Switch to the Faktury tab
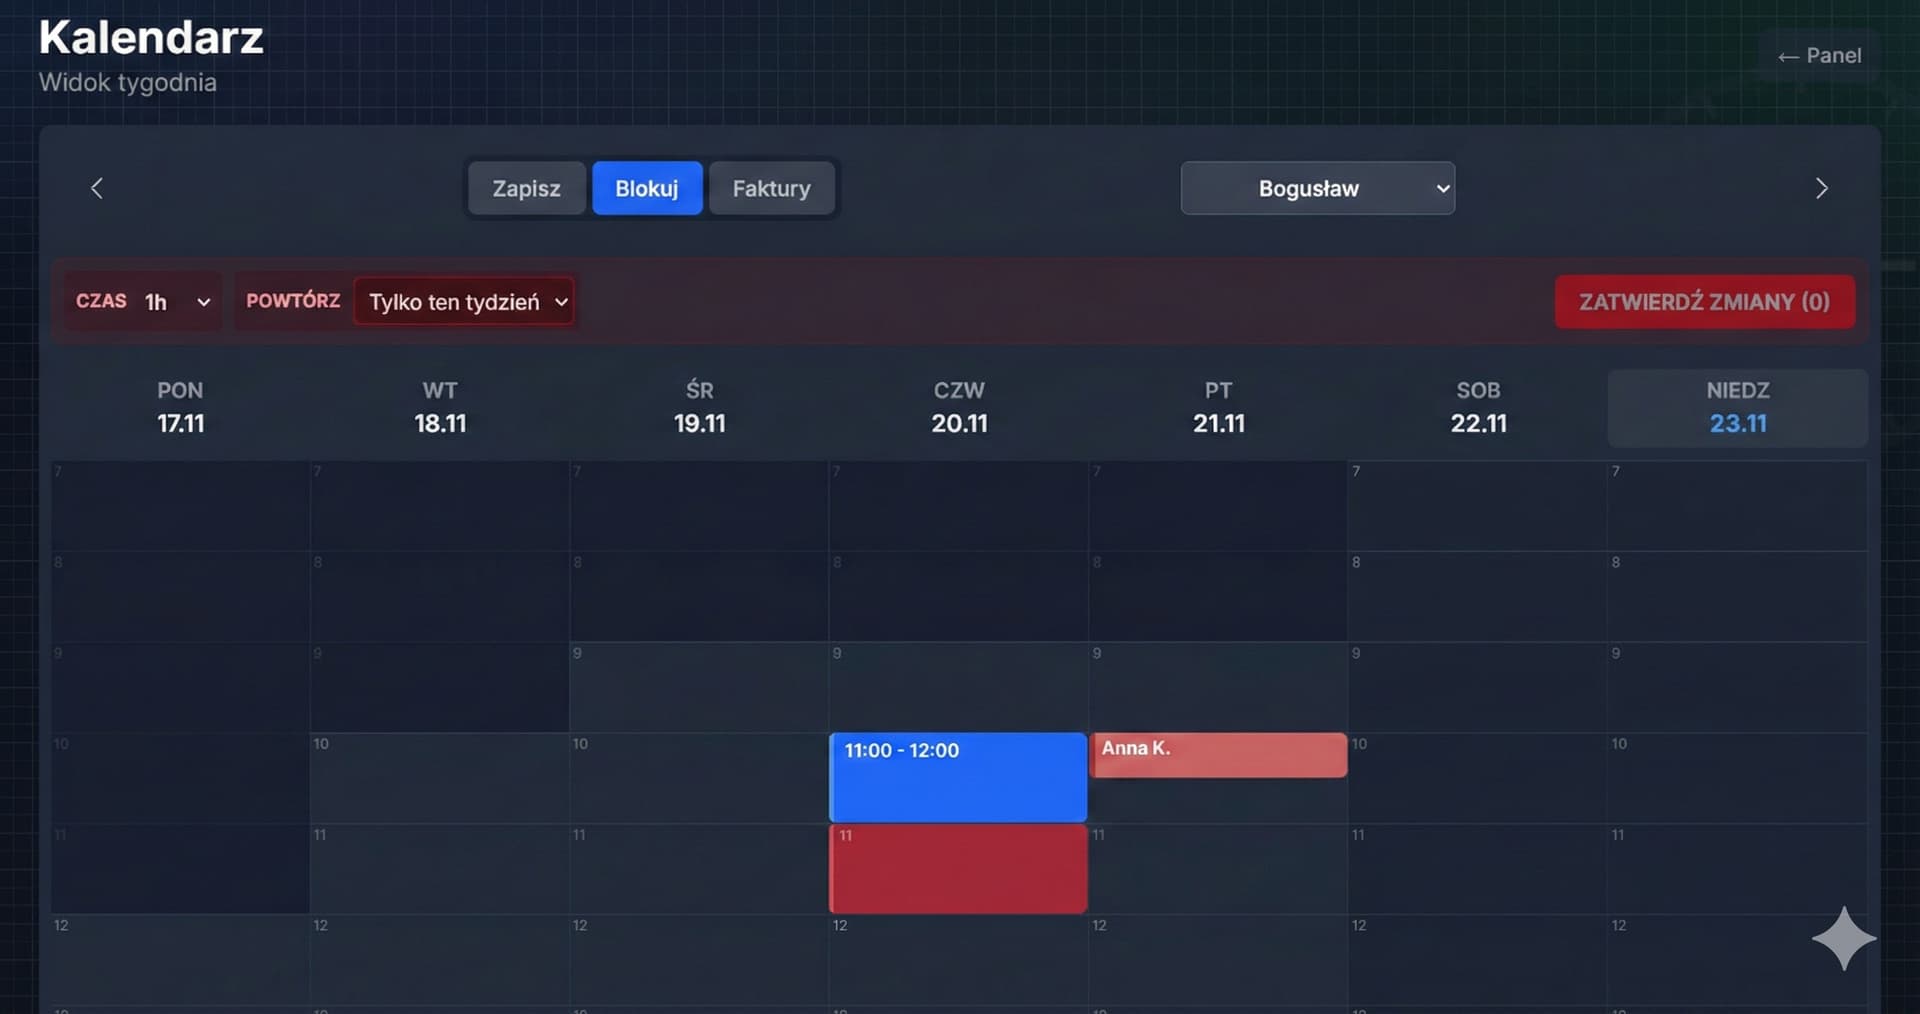 tap(772, 188)
